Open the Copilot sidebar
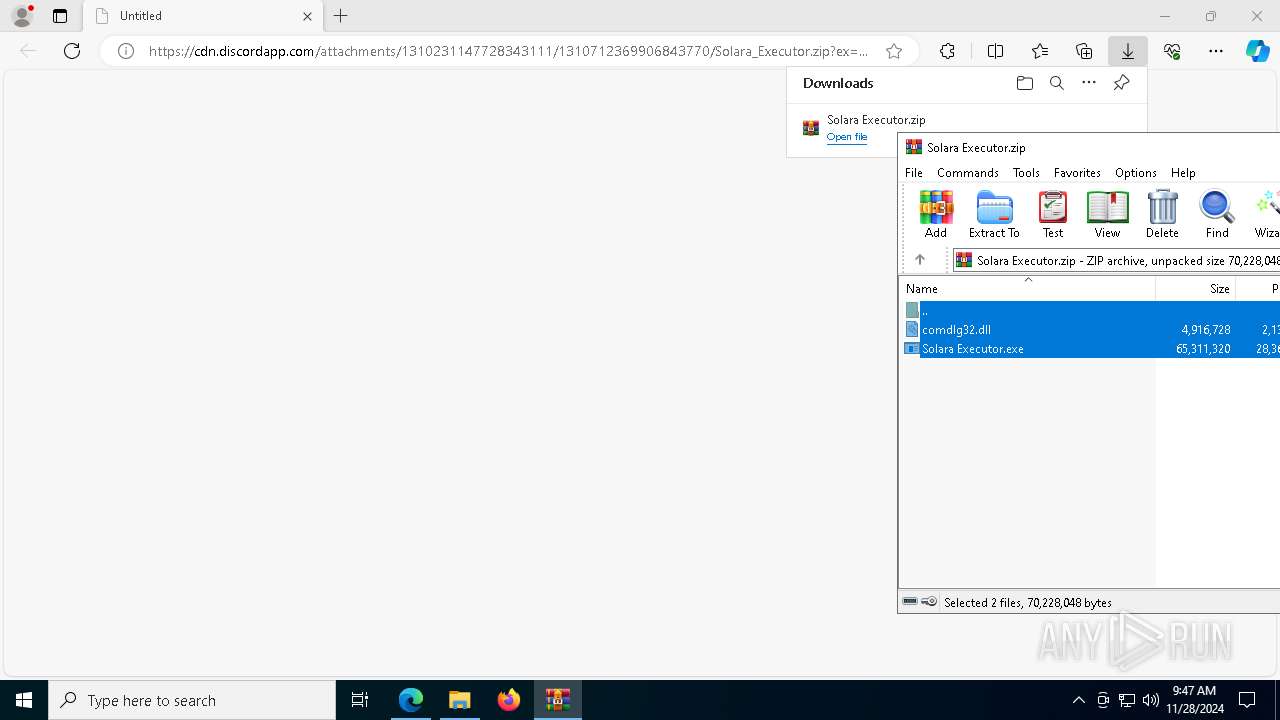The height and width of the screenshot is (720, 1280). point(1258,51)
